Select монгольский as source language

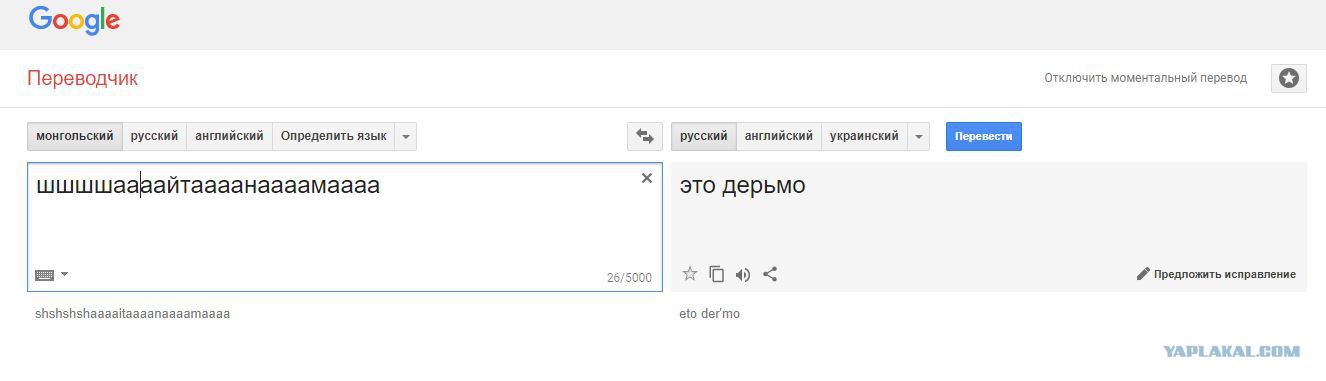point(75,136)
